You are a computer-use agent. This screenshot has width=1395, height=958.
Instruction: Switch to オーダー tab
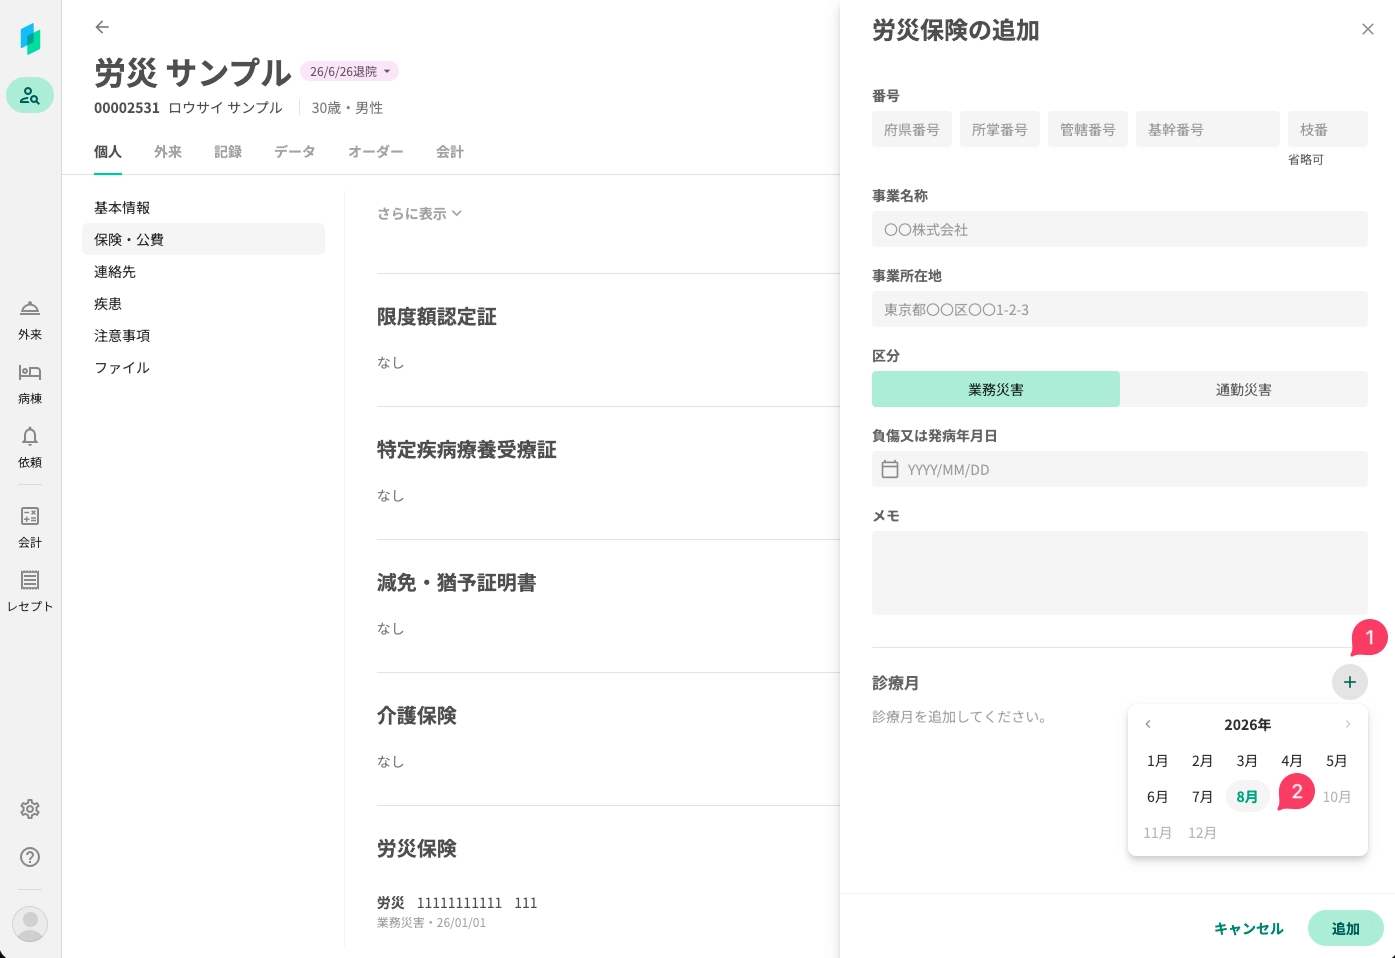point(376,151)
